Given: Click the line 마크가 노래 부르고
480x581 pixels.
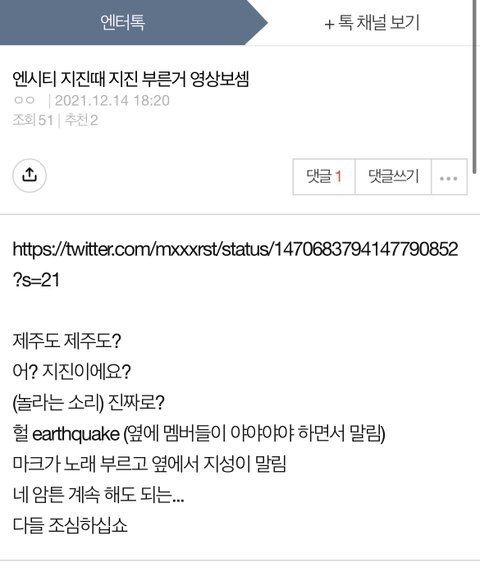Looking at the screenshot, I should point(149,464).
